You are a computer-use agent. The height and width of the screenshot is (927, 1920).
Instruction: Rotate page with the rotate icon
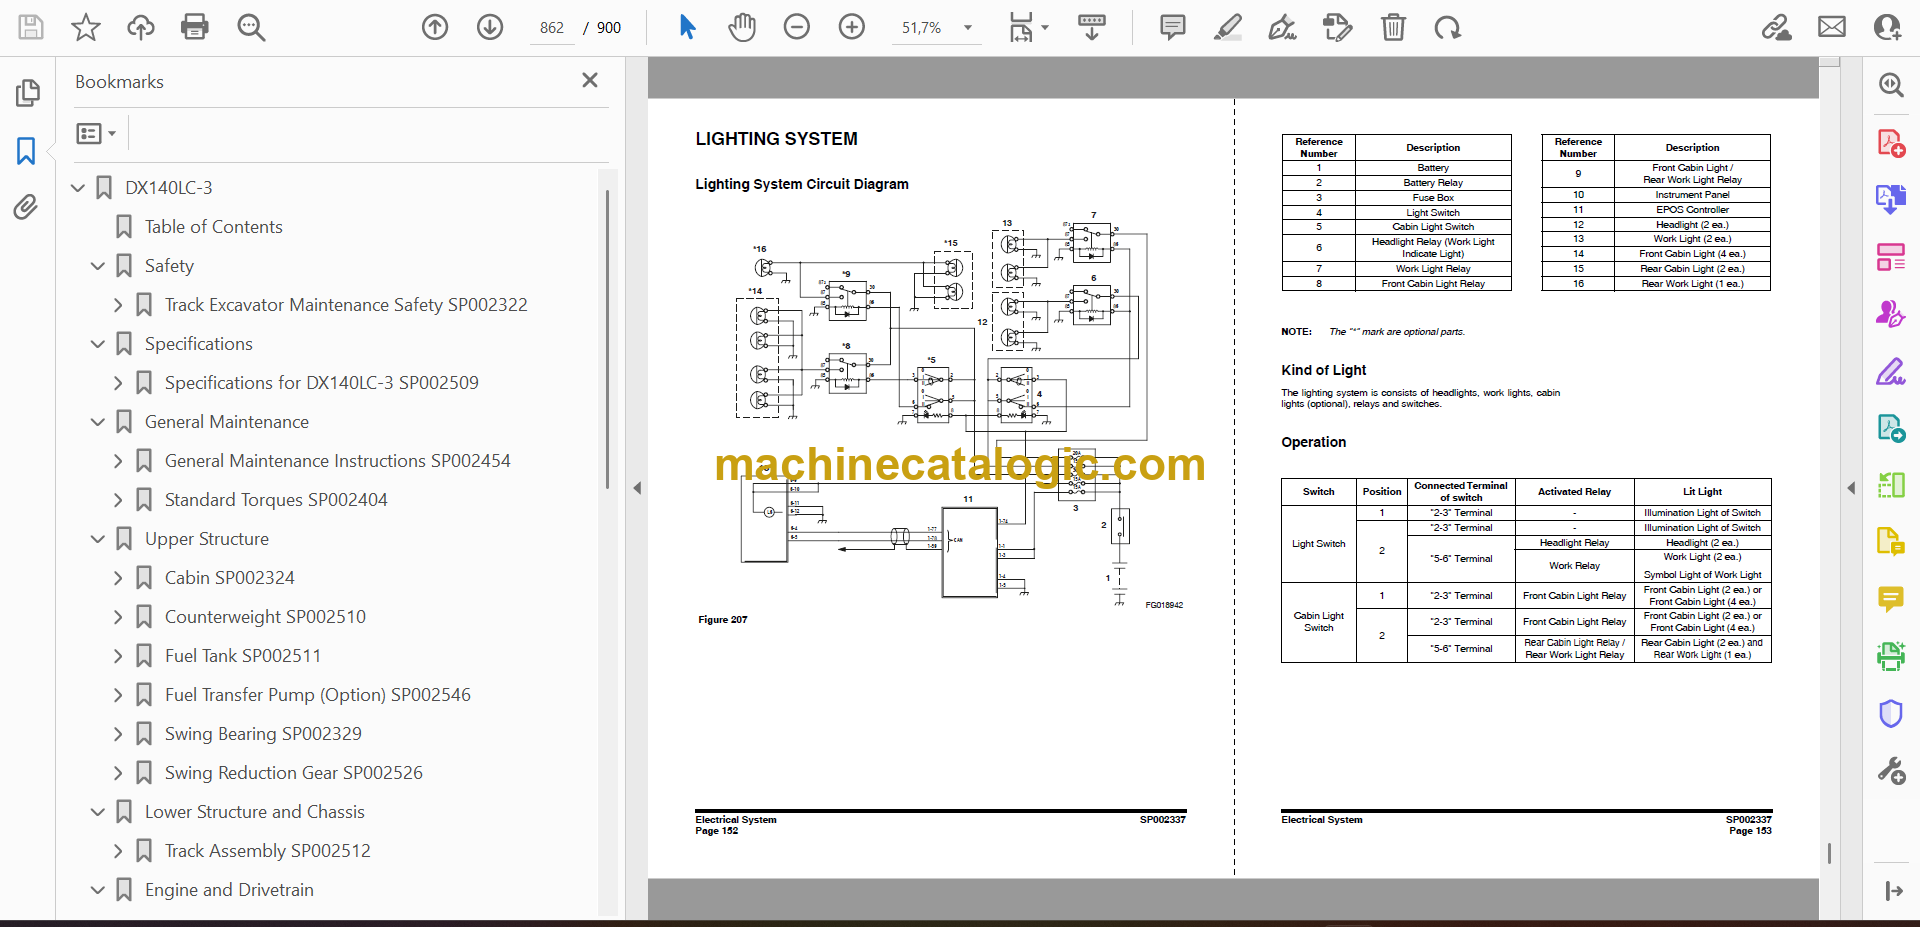[x=1448, y=27]
